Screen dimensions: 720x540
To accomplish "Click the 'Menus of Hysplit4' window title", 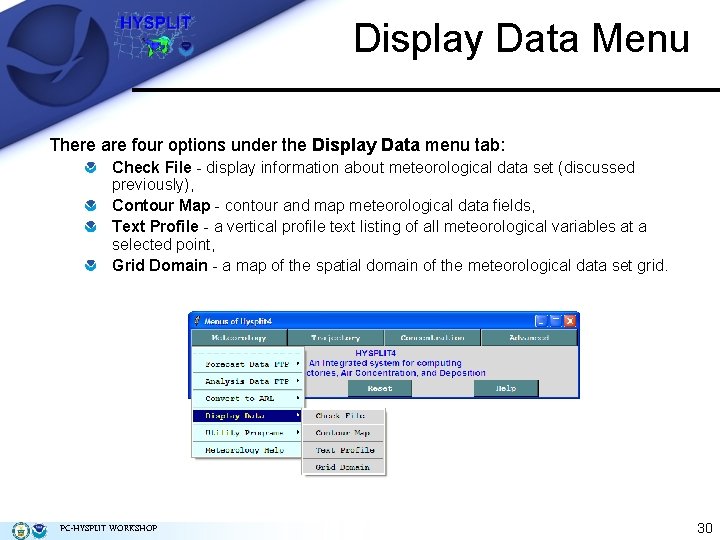I will click(238, 321).
